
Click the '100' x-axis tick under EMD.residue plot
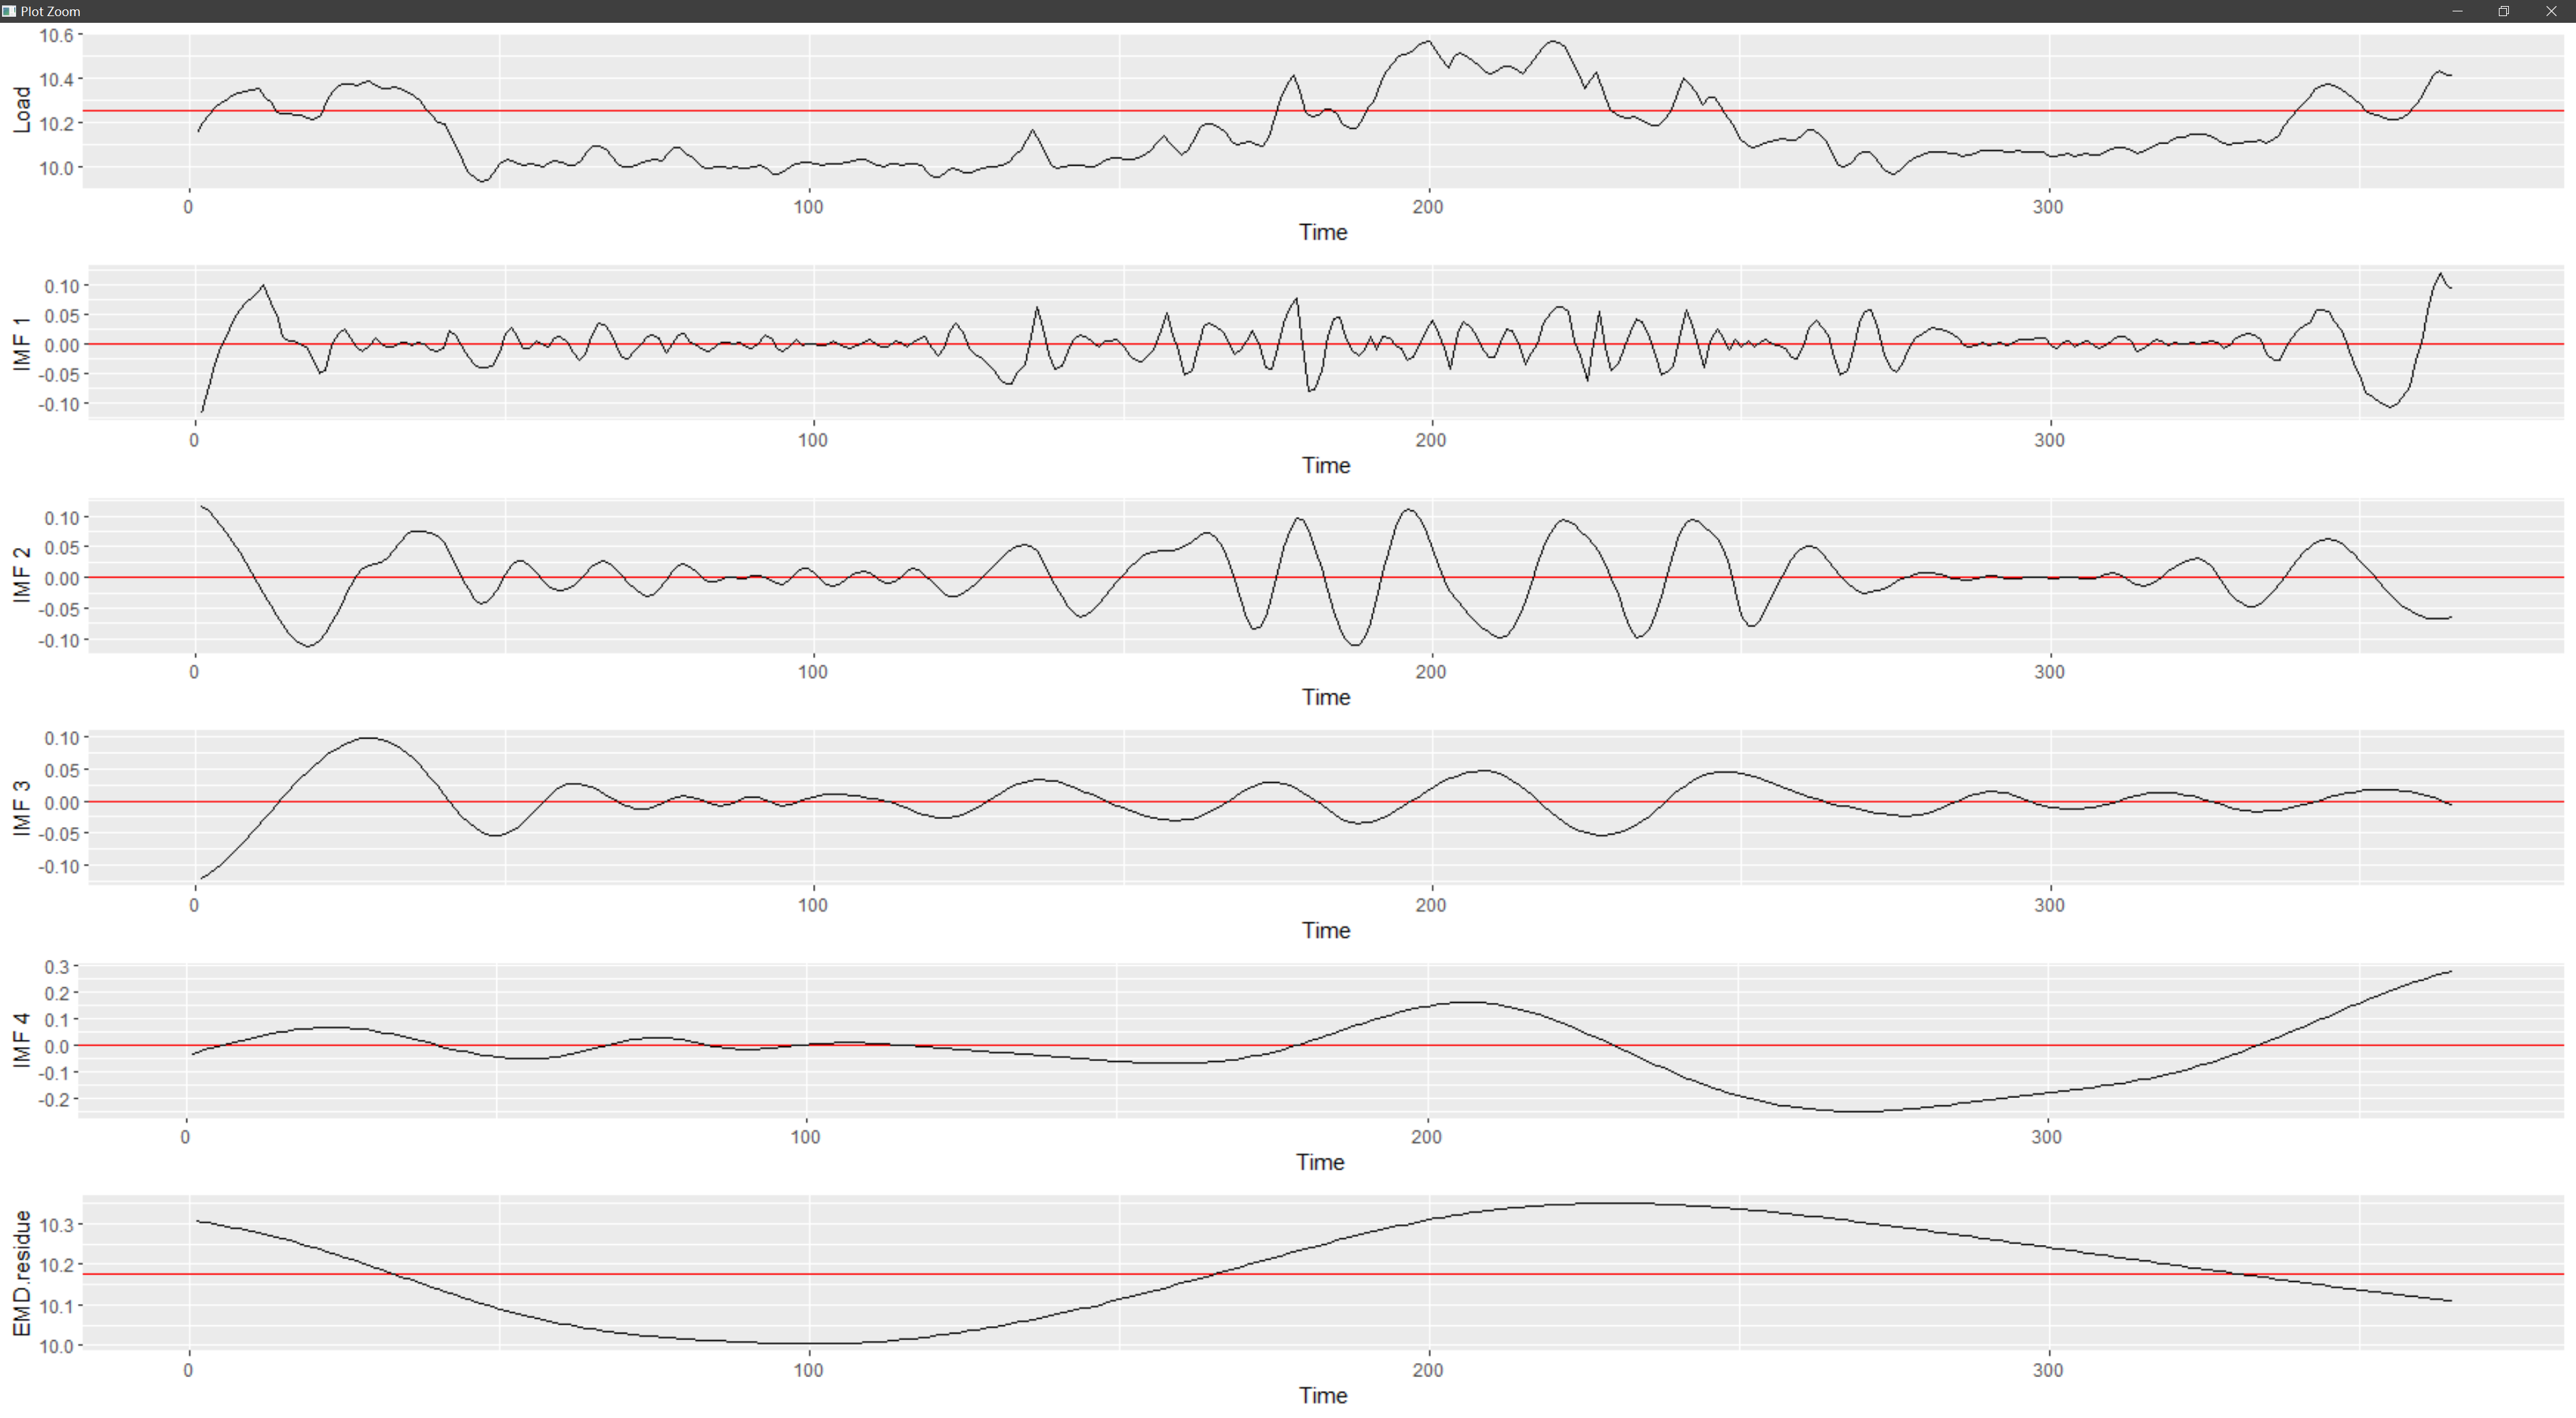(x=808, y=1370)
